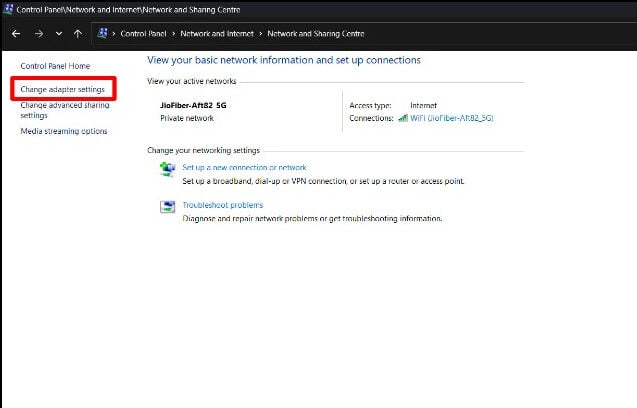Click the Control Panel icon in address bar
The width and height of the screenshot is (637, 408).
tap(102, 33)
